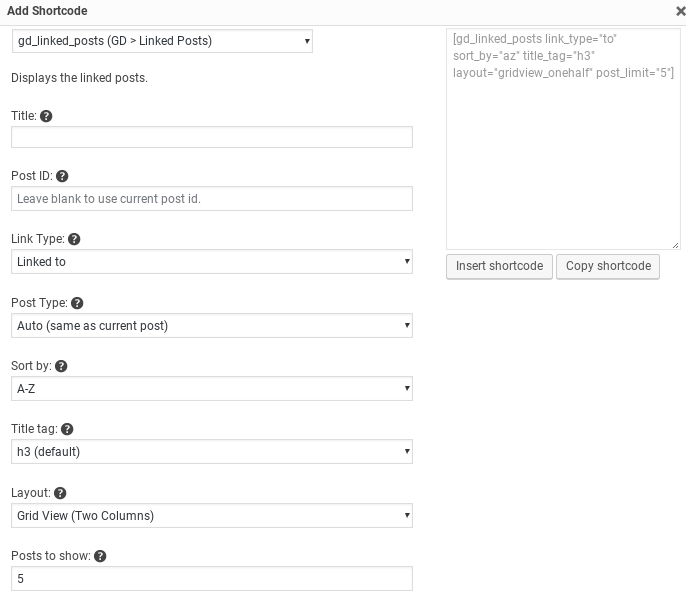Click the Posts to show number field
The height and width of the screenshot is (592, 686).
coord(212,579)
